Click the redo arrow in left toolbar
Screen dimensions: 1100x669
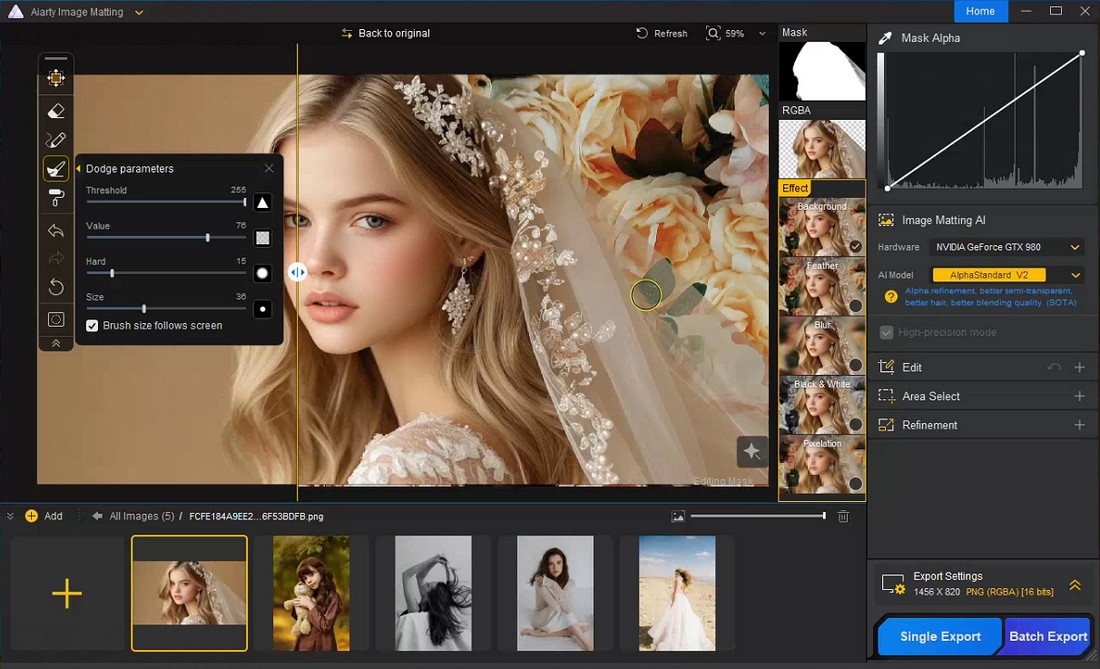point(56,259)
